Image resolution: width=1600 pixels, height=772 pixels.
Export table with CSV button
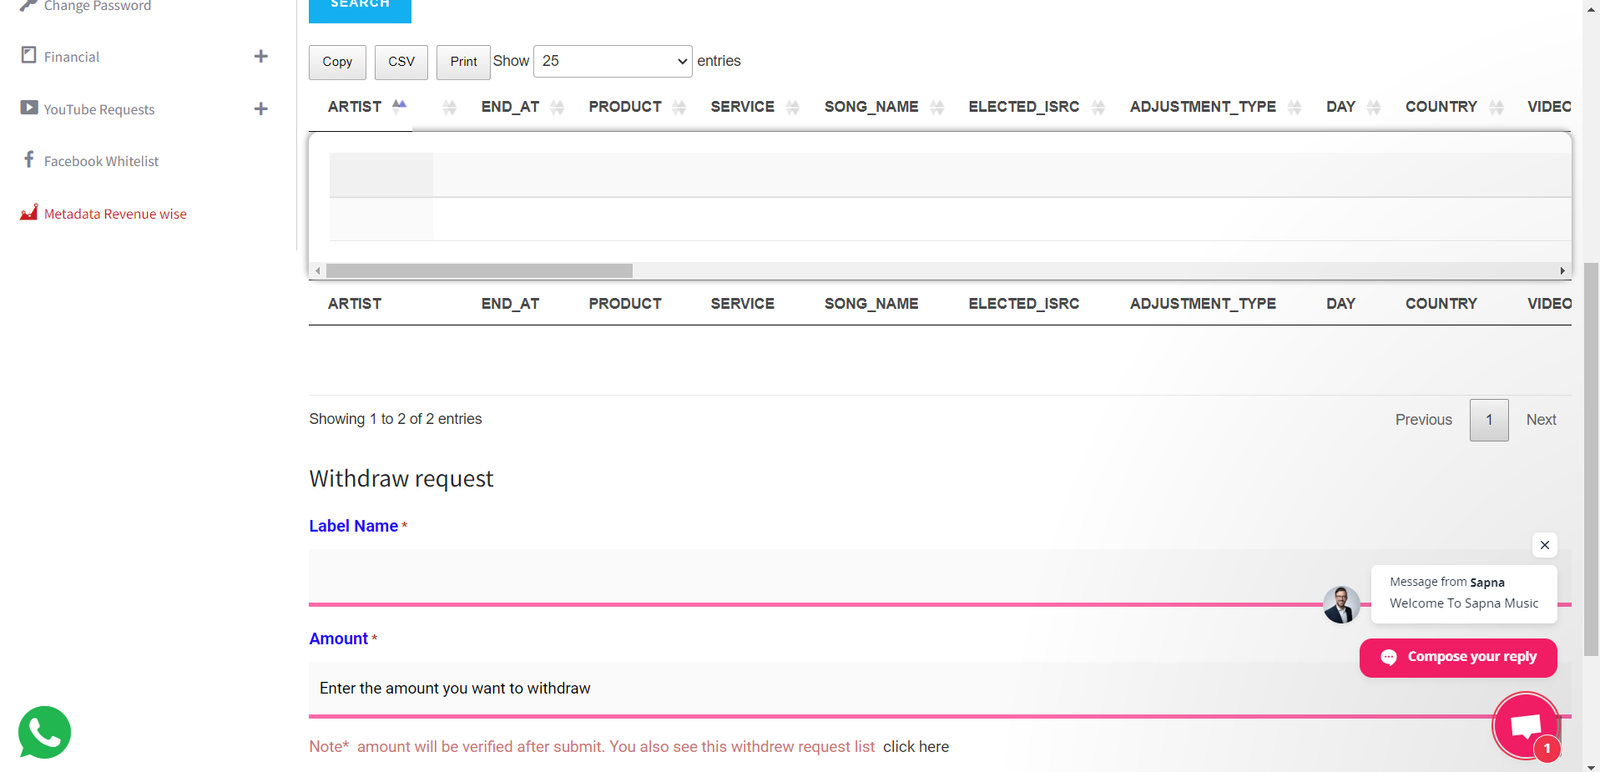401,62
